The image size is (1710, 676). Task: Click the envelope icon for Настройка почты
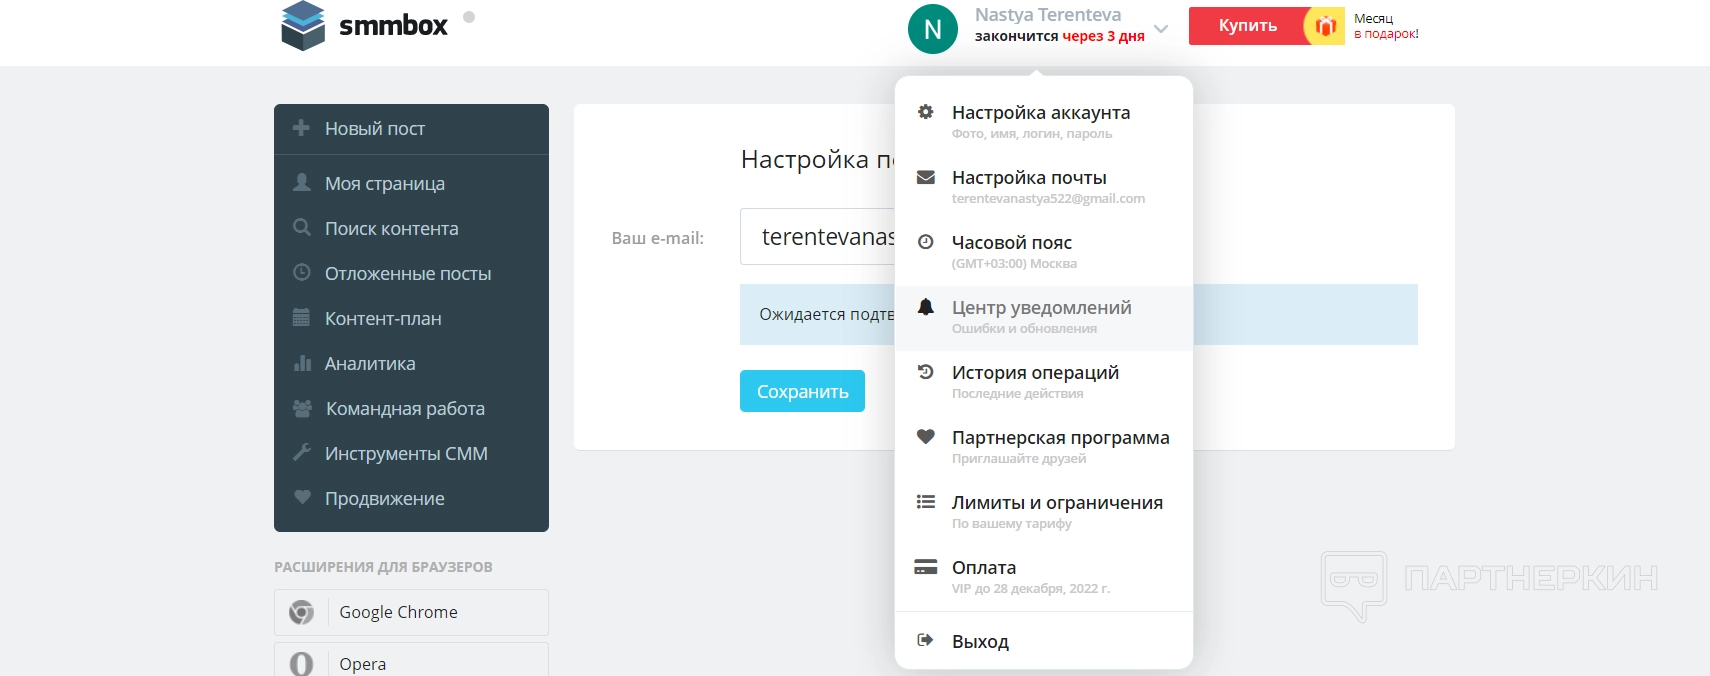(x=926, y=177)
